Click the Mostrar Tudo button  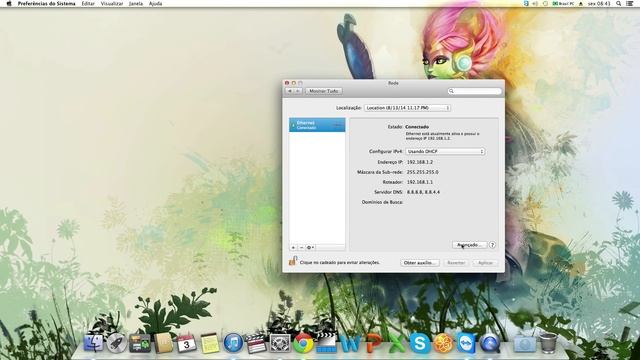[x=324, y=91]
